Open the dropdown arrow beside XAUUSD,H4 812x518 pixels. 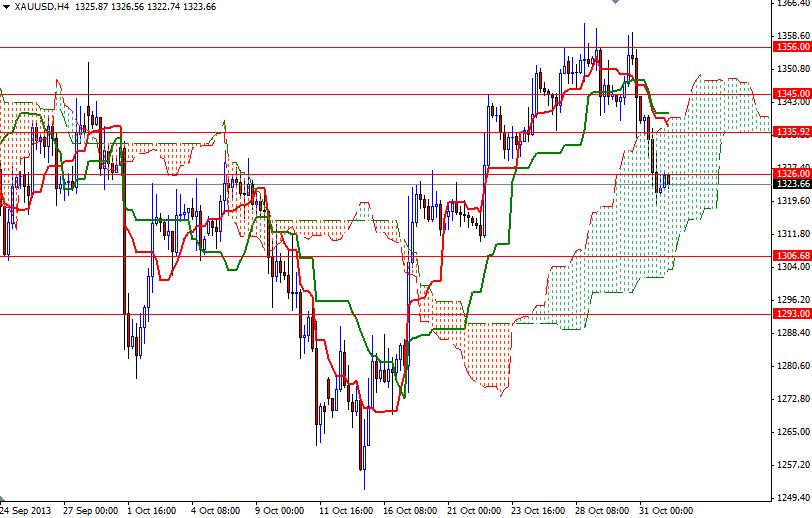[6, 7]
